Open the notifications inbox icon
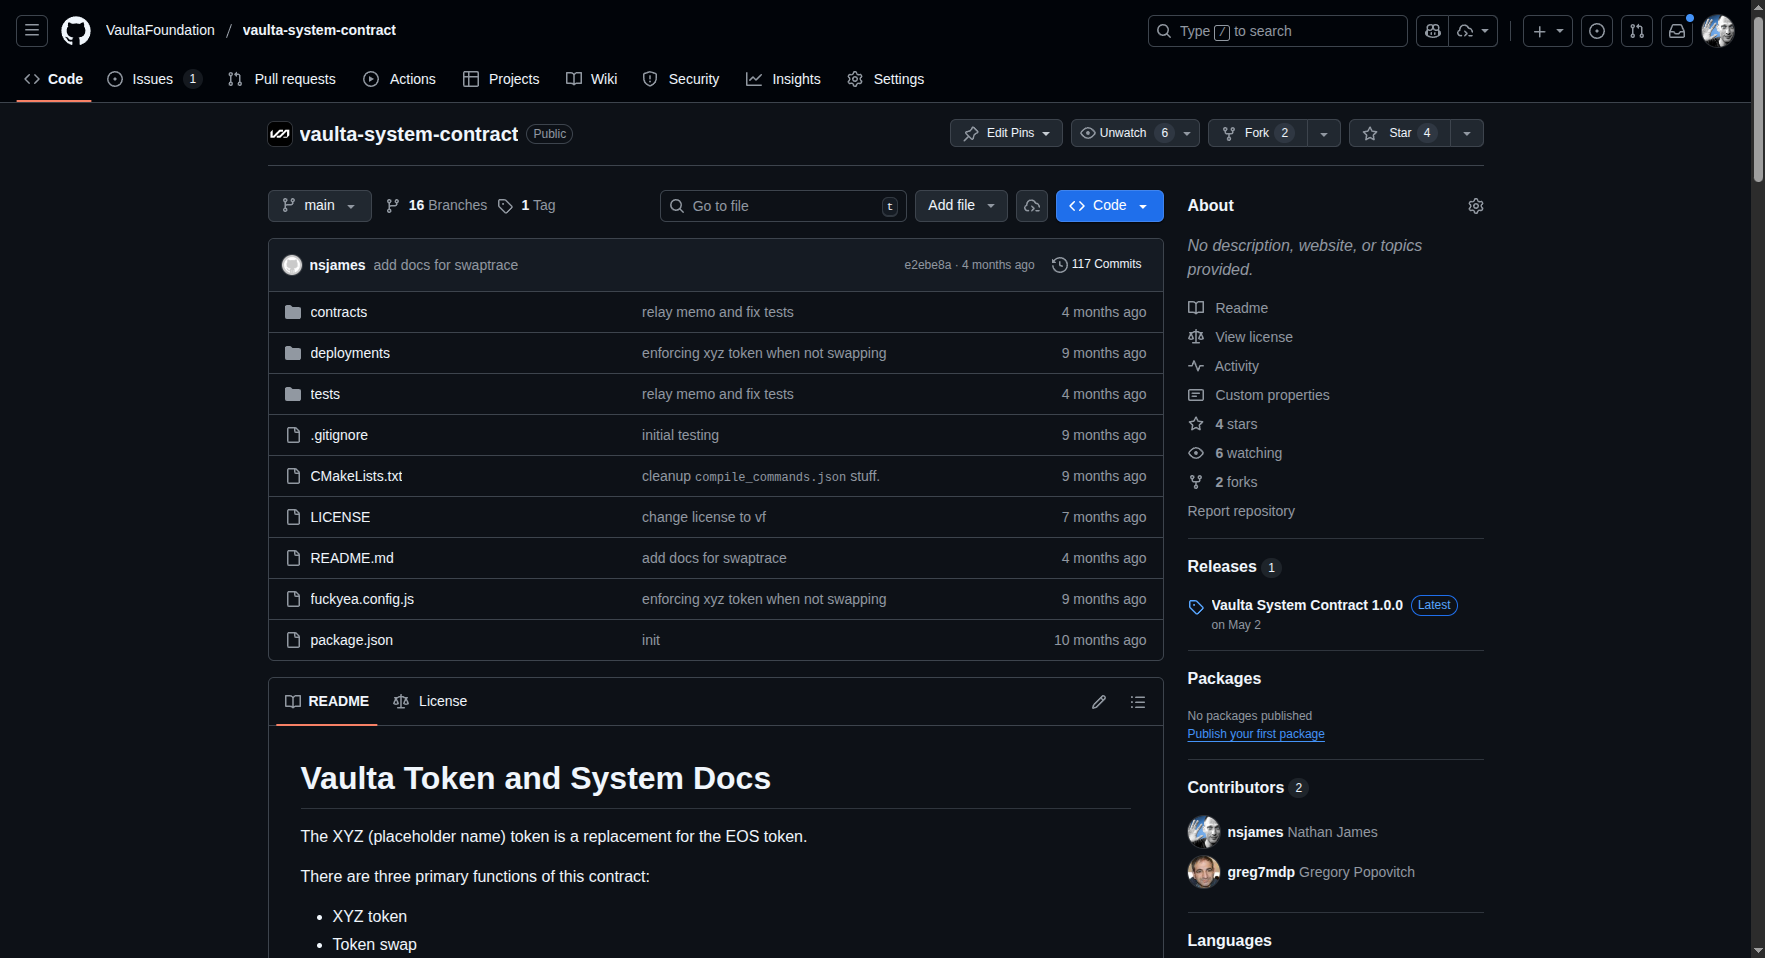Viewport: 1765px width, 958px height. (x=1677, y=31)
